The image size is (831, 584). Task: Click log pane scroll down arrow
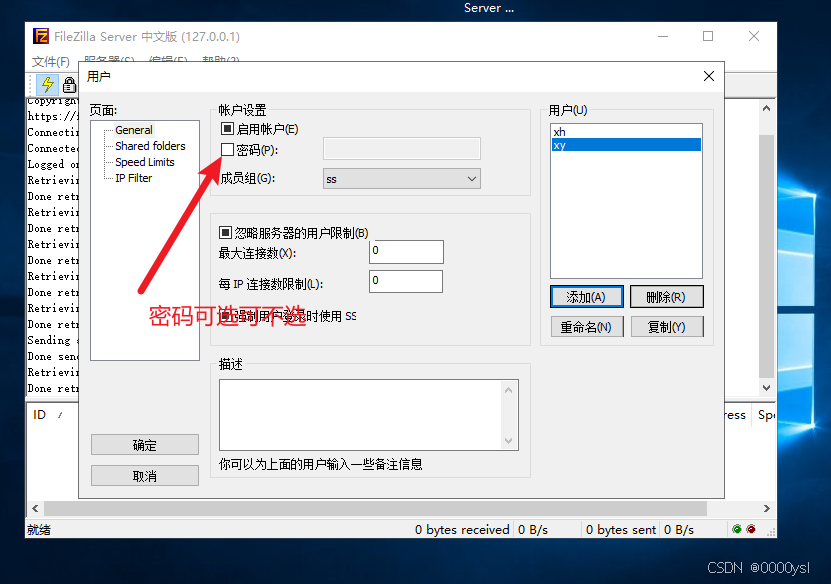click(766, 387)
